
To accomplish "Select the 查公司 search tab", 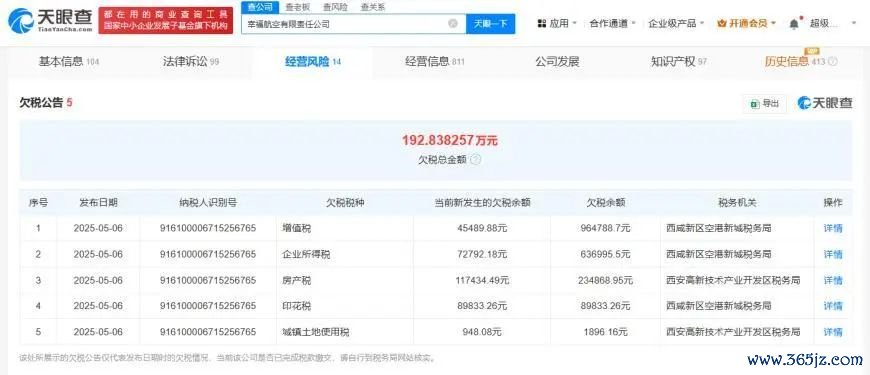I will pyautogui.click(x=260, y=7).
